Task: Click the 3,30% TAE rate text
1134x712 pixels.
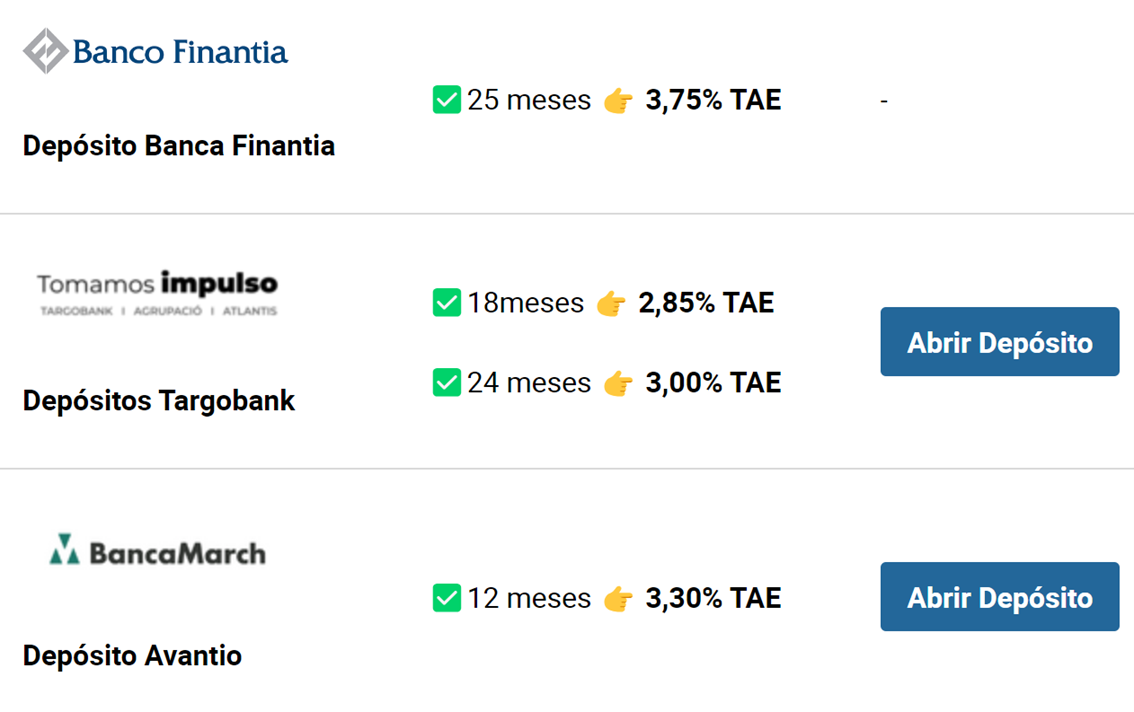Action: pyautogui.click(x=713, y=598)
